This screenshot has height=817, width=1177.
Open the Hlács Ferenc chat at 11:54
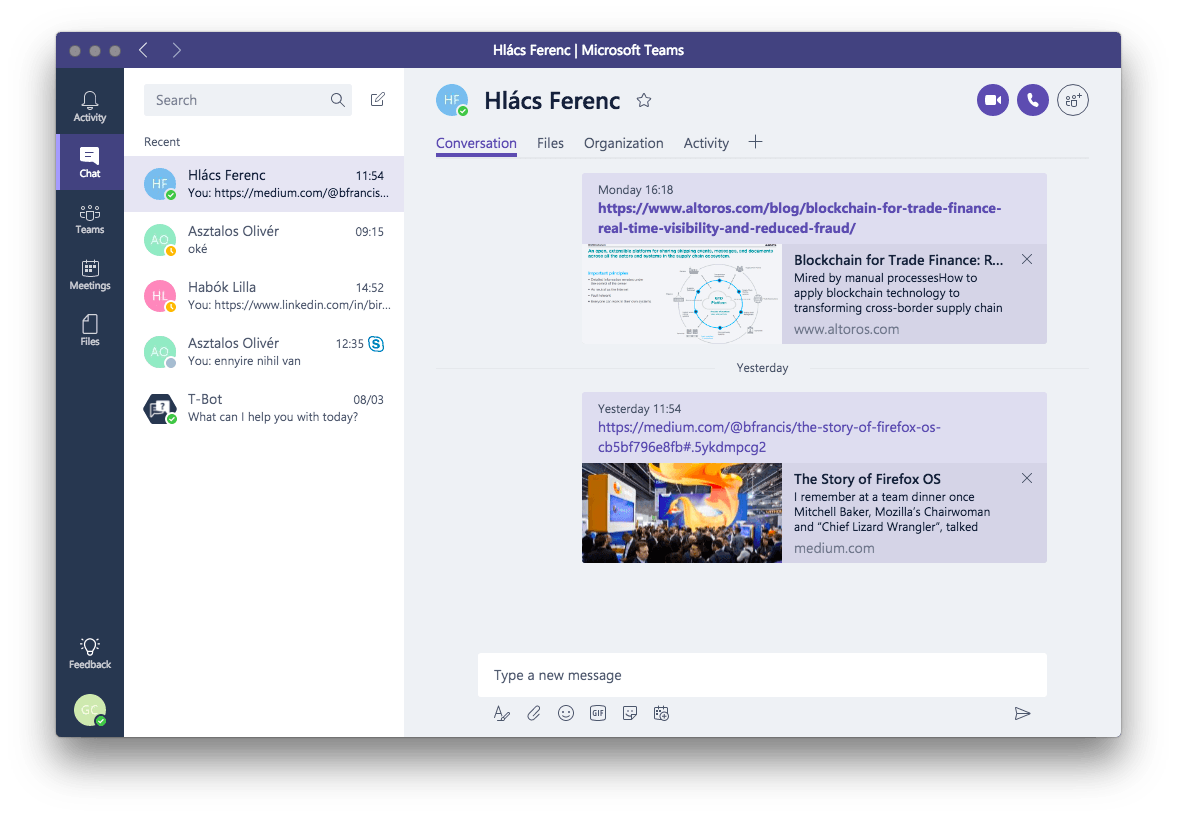[x=264, y=184]
